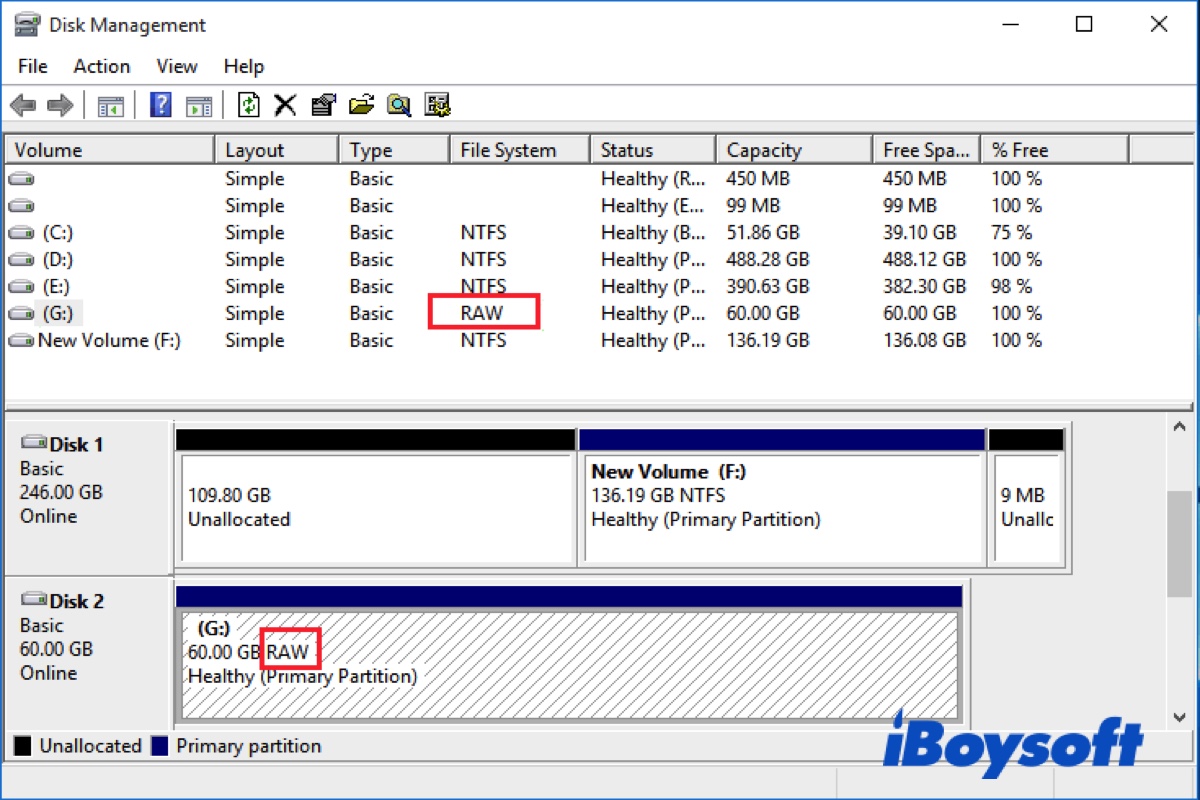Open Properties from the toolbar icon
This screenshot has width=1200, height=800.
click(323, 105)
